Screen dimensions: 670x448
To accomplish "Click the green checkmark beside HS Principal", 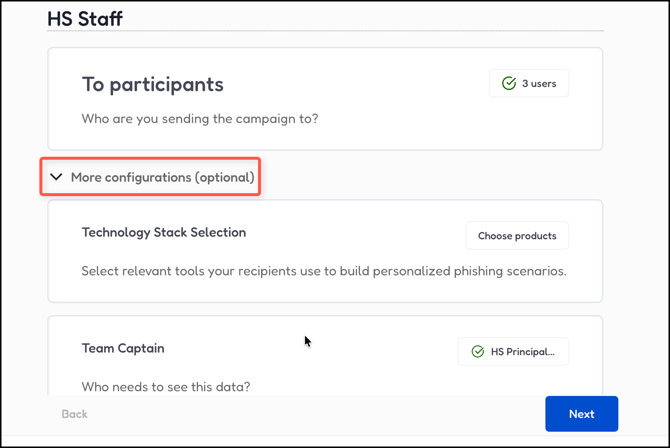I will coord(478,352).
